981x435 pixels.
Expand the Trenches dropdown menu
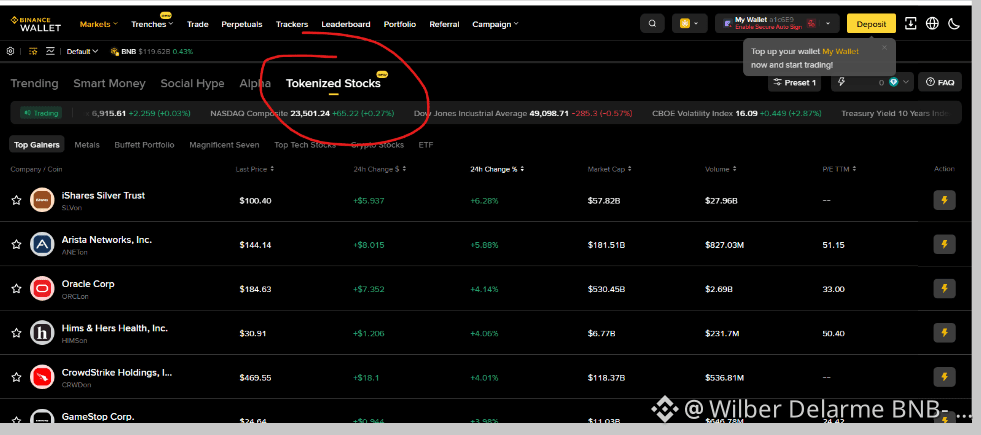click(x=152, y=24)
